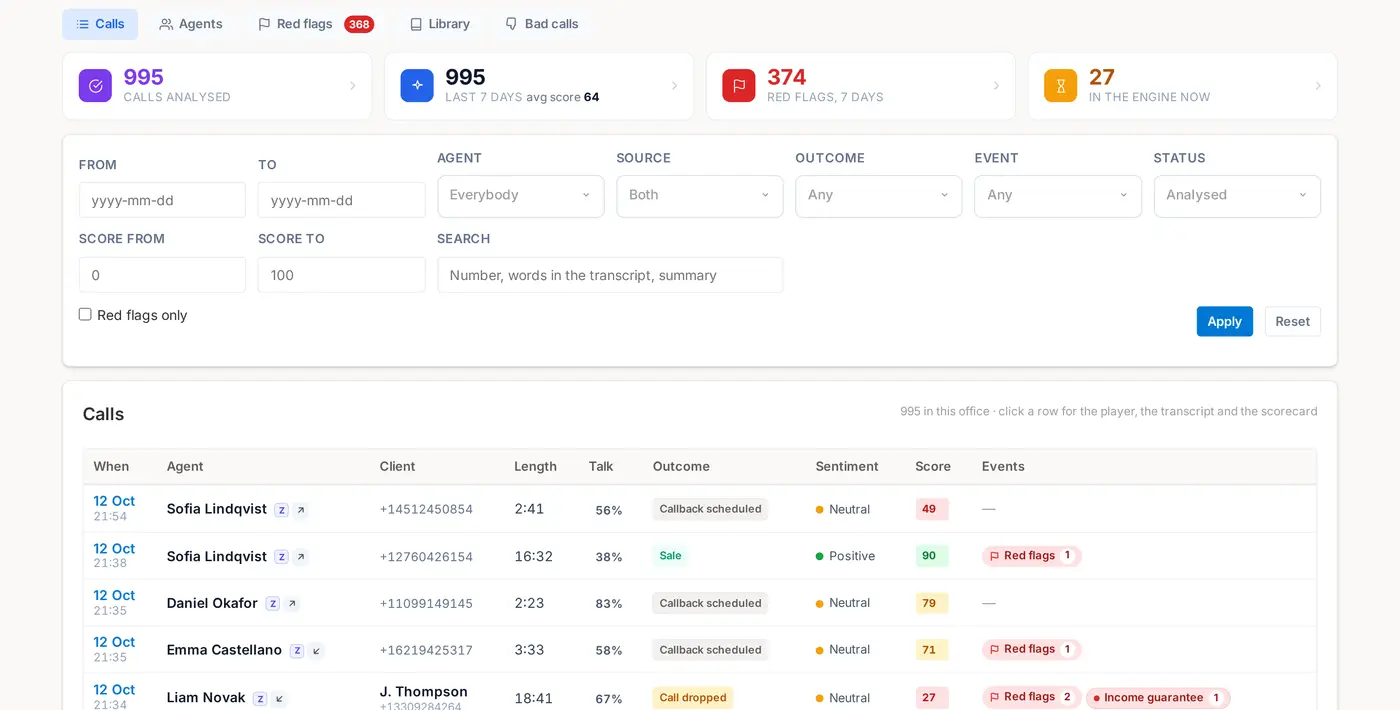Viewport: 1400px width, 710px height.
Task: Enable the Red flags only checkbox
Action: coord(85,314)
